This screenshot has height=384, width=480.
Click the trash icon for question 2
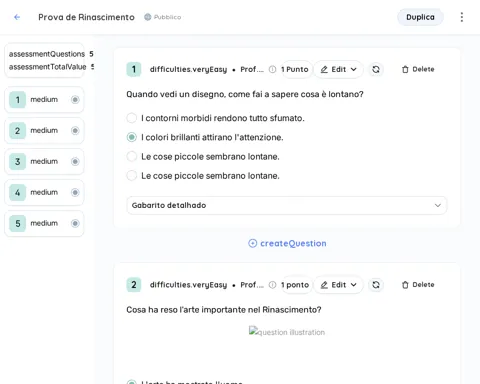(x=405, y=285)
